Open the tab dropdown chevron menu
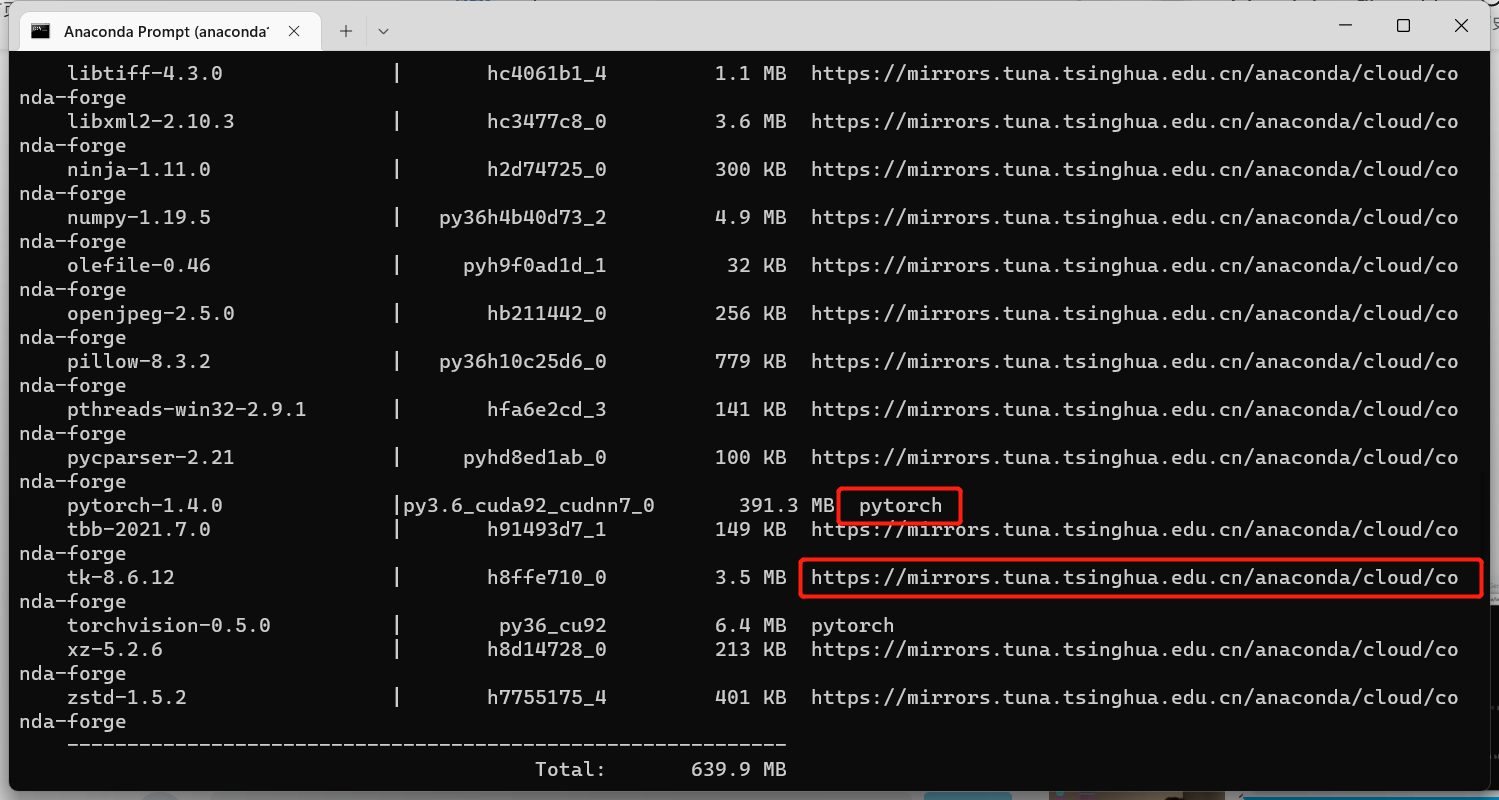The width and height of the screenshot is (1499, 800). 383,31
